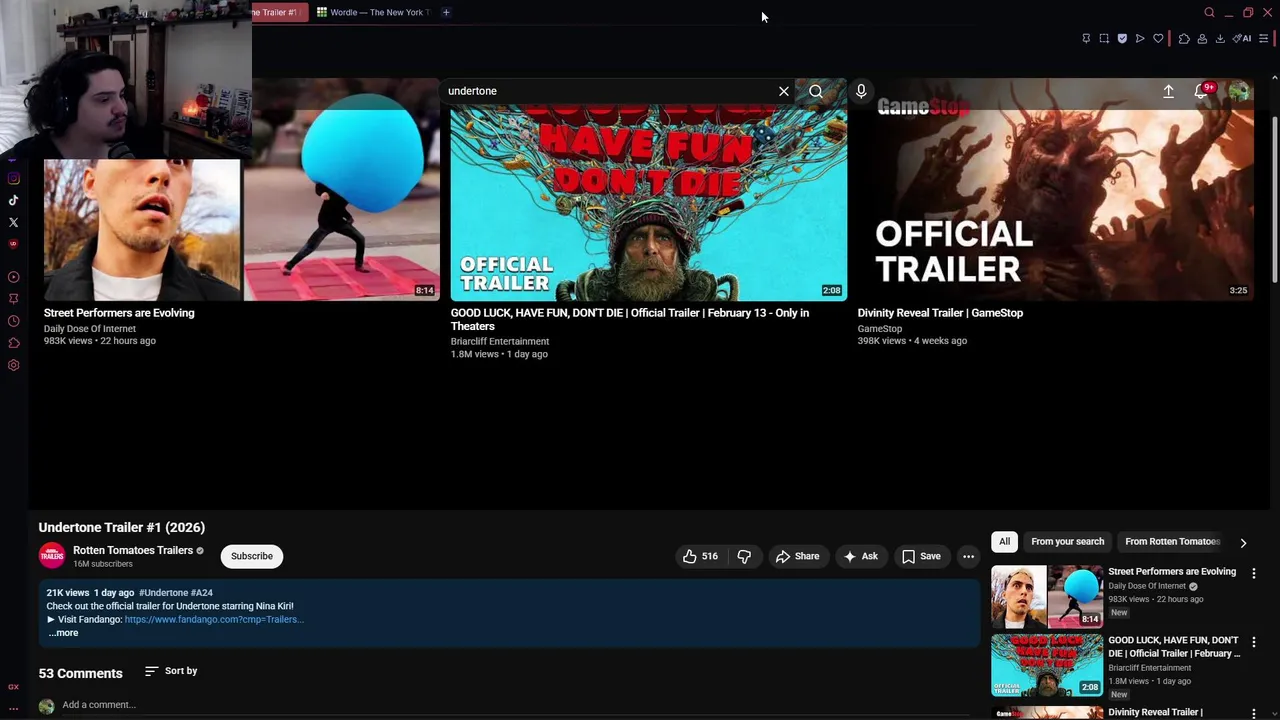Open the YouTube account avatar menu
This screenshot has width=1280, height=720.
(1239, 91)
